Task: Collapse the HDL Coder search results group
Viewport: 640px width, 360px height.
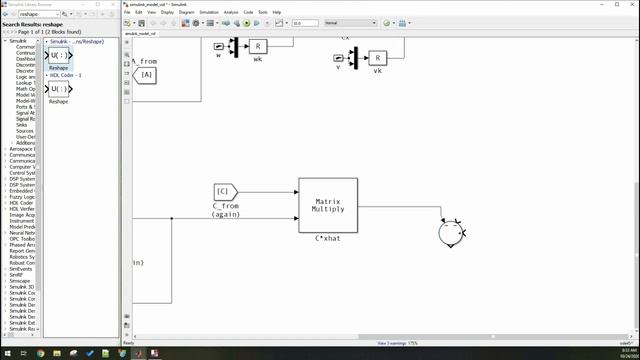Action: [x=47, y=76]
